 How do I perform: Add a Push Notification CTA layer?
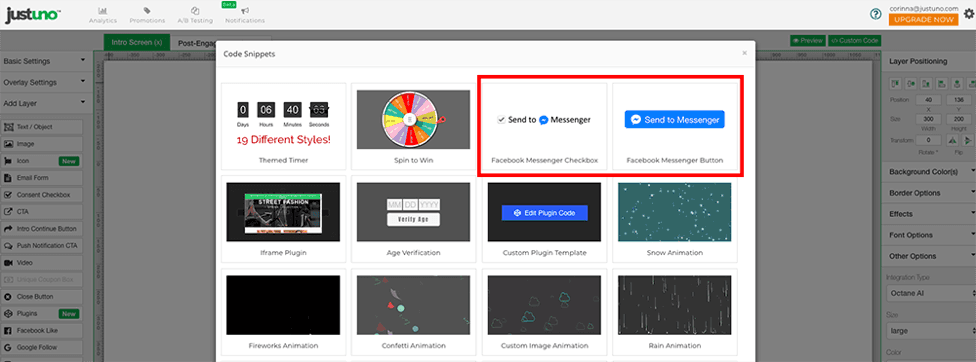coord(42,246)
